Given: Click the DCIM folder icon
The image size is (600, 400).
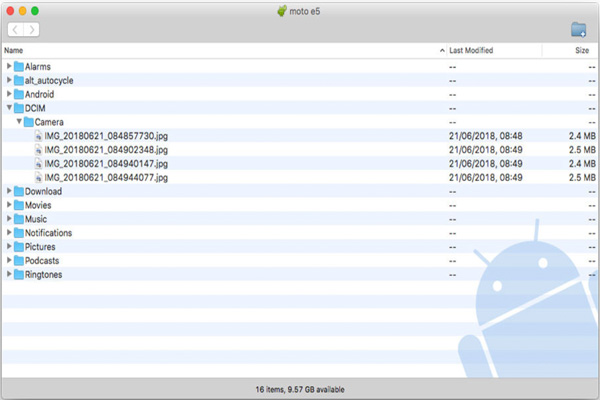Looking at the screenshot, I should click(x=19, y=108).
